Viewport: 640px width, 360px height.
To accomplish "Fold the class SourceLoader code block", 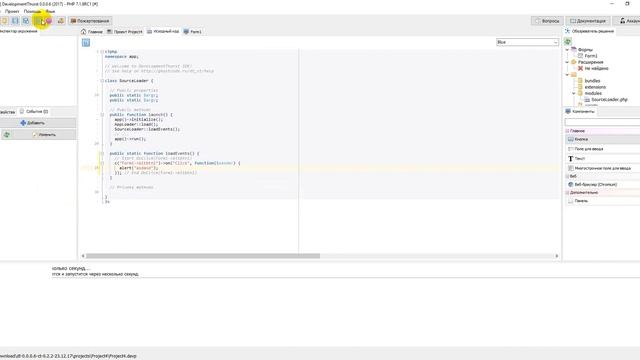I will pyautogui.click(x=102, y=81).
